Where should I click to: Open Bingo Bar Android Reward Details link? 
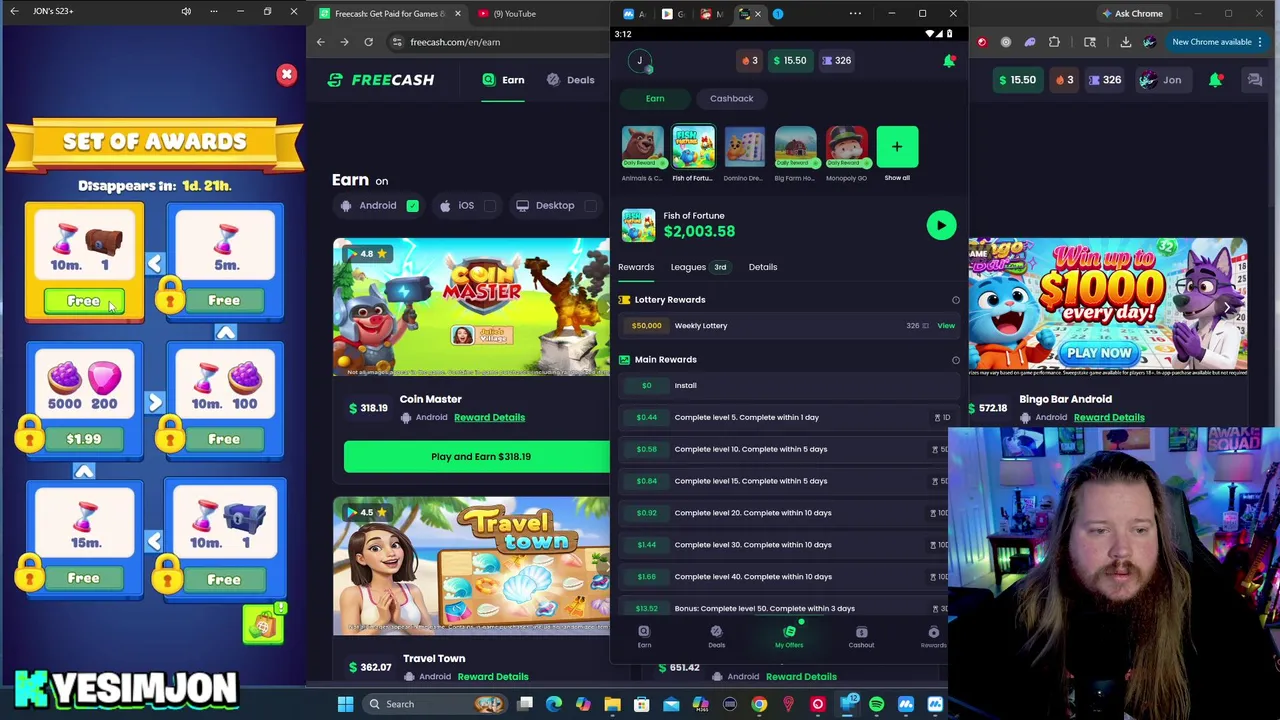(1109, 418)
